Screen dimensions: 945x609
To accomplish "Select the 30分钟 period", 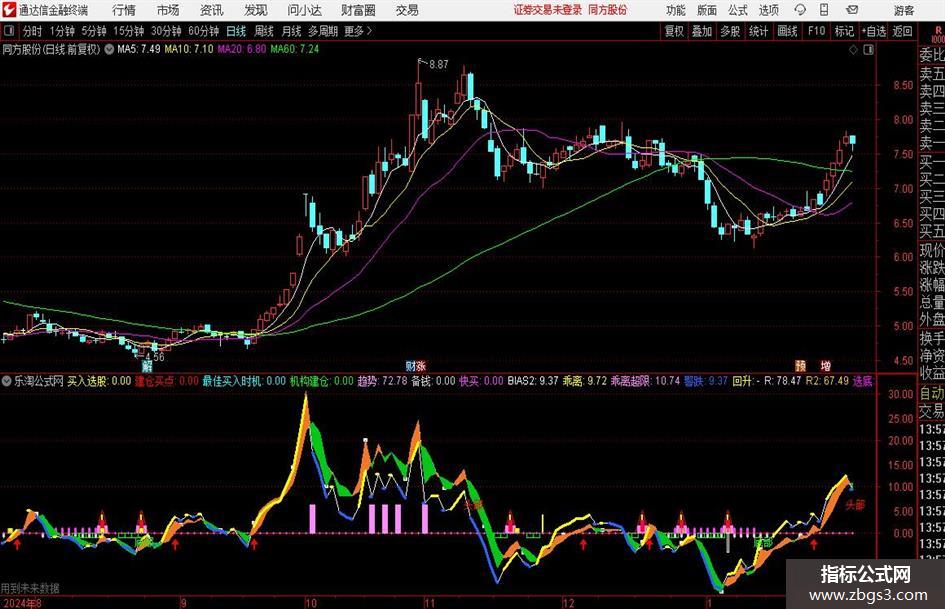I will tap(166, 31).
